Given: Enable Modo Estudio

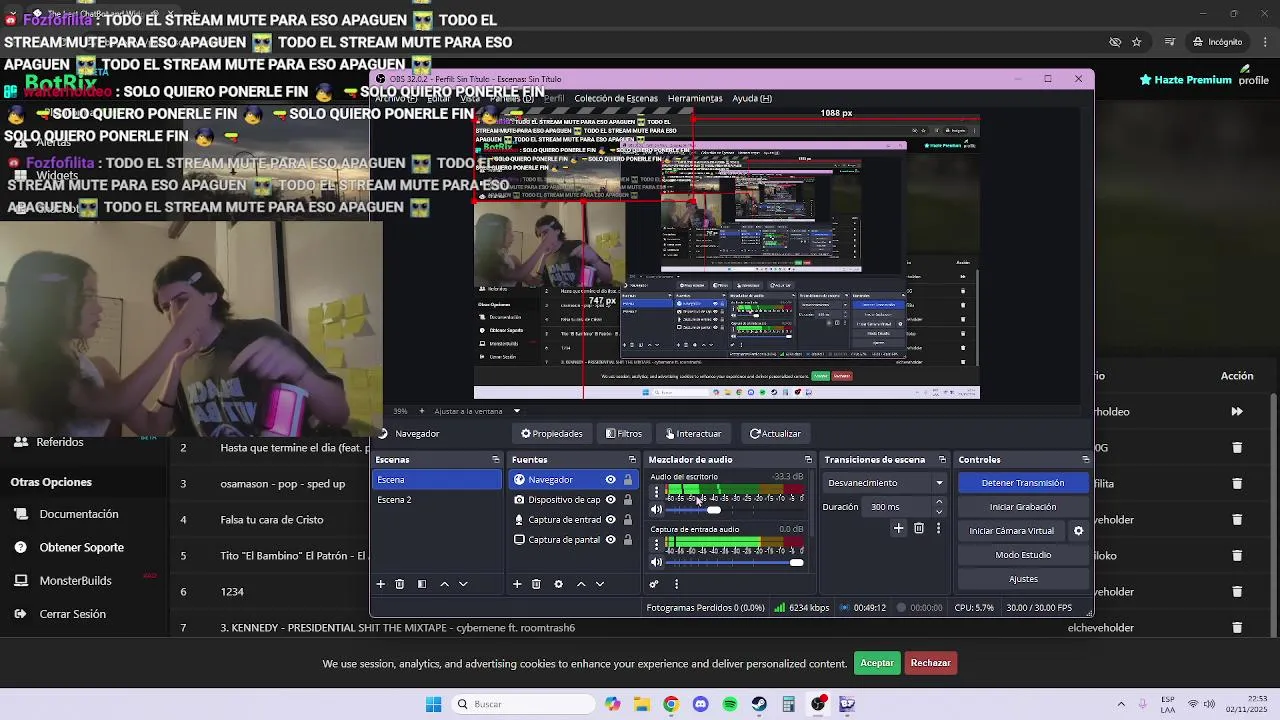Looking at the screenshot, I should 1022,555.
